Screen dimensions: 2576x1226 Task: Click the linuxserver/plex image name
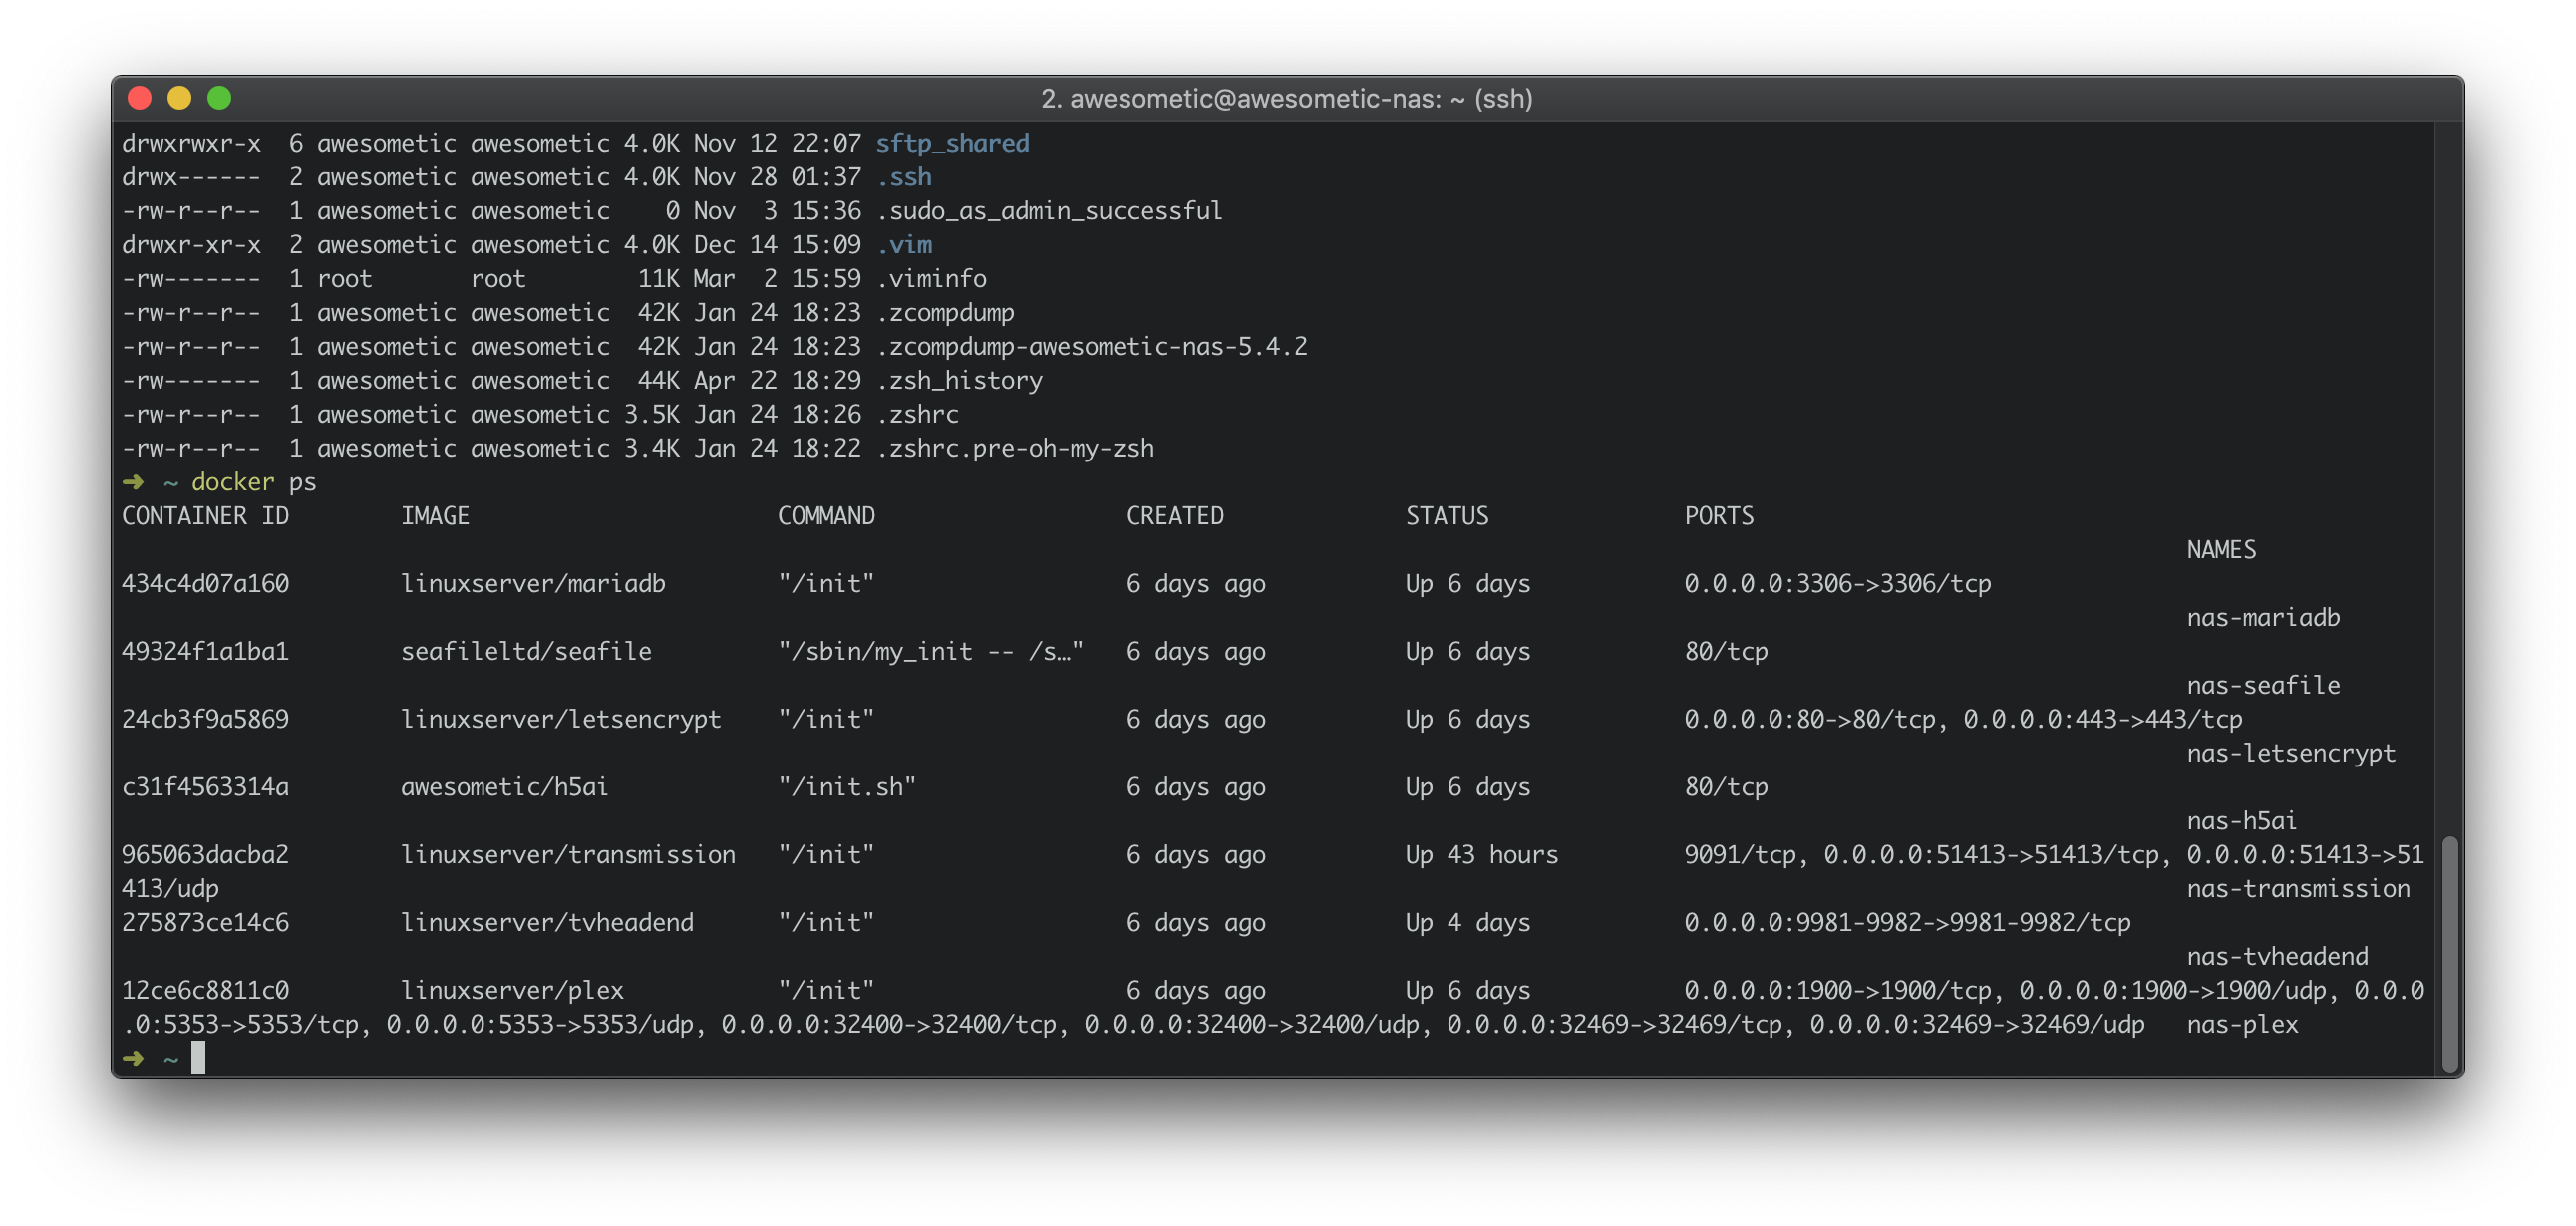pyautogui.click(x=512, y=990)
